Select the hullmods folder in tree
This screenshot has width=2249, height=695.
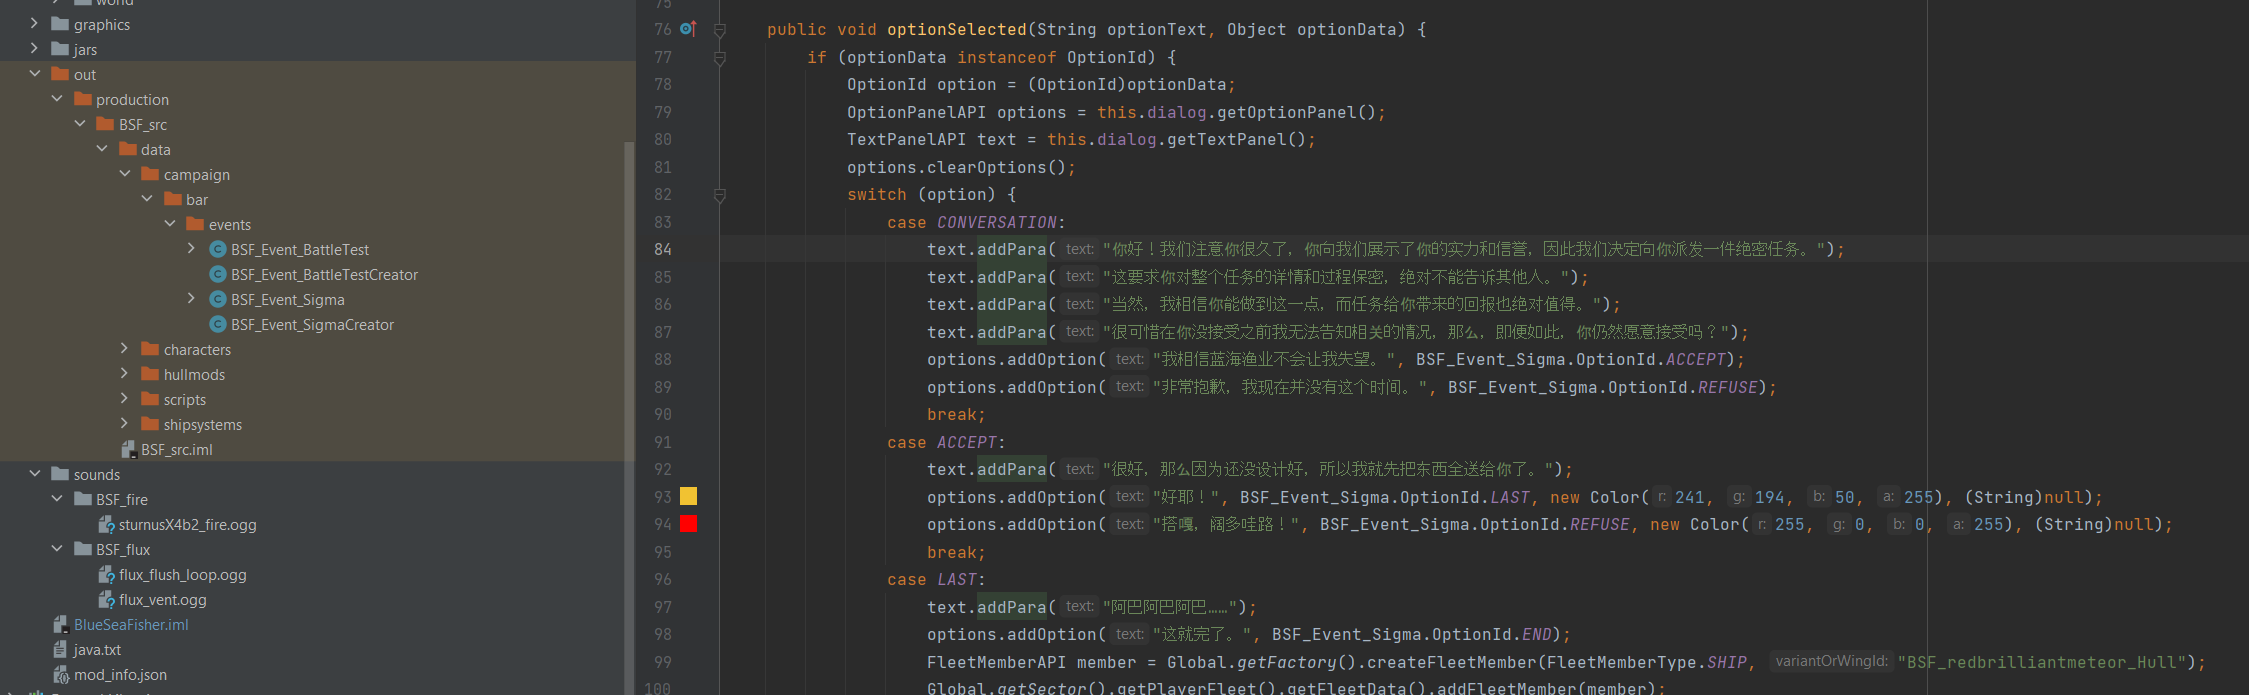pyautogui.click(x=194, y=375)
